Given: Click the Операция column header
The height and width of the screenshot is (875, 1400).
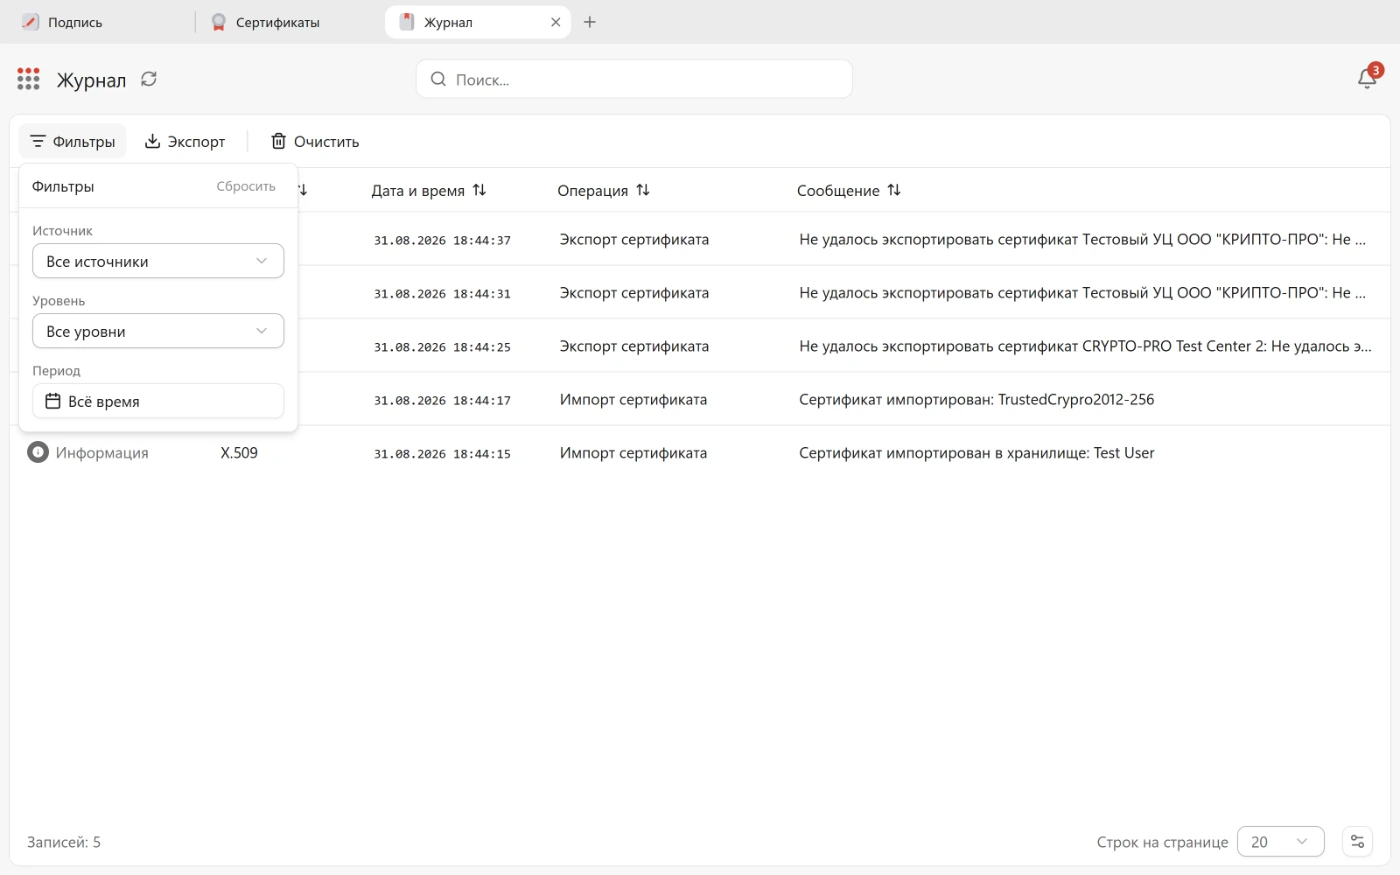Looking at the screenshot, I should click(x=593, y=190).
